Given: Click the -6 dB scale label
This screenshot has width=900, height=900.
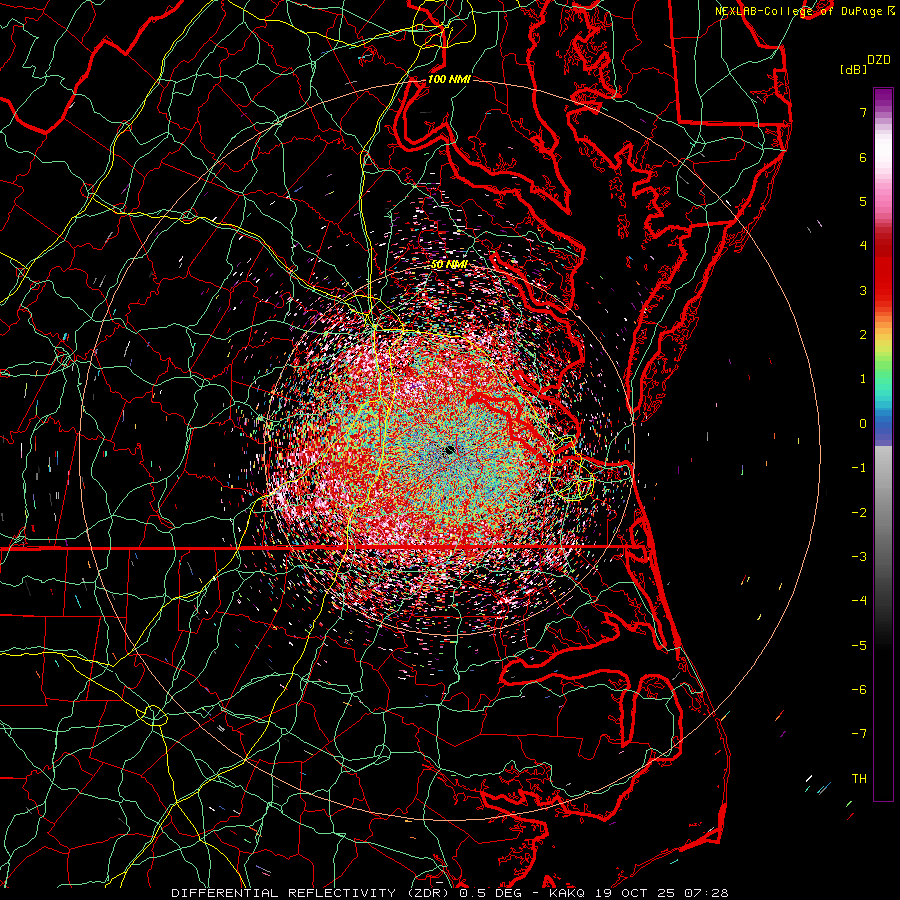Looking at the screenshot, I should point(859,690).
